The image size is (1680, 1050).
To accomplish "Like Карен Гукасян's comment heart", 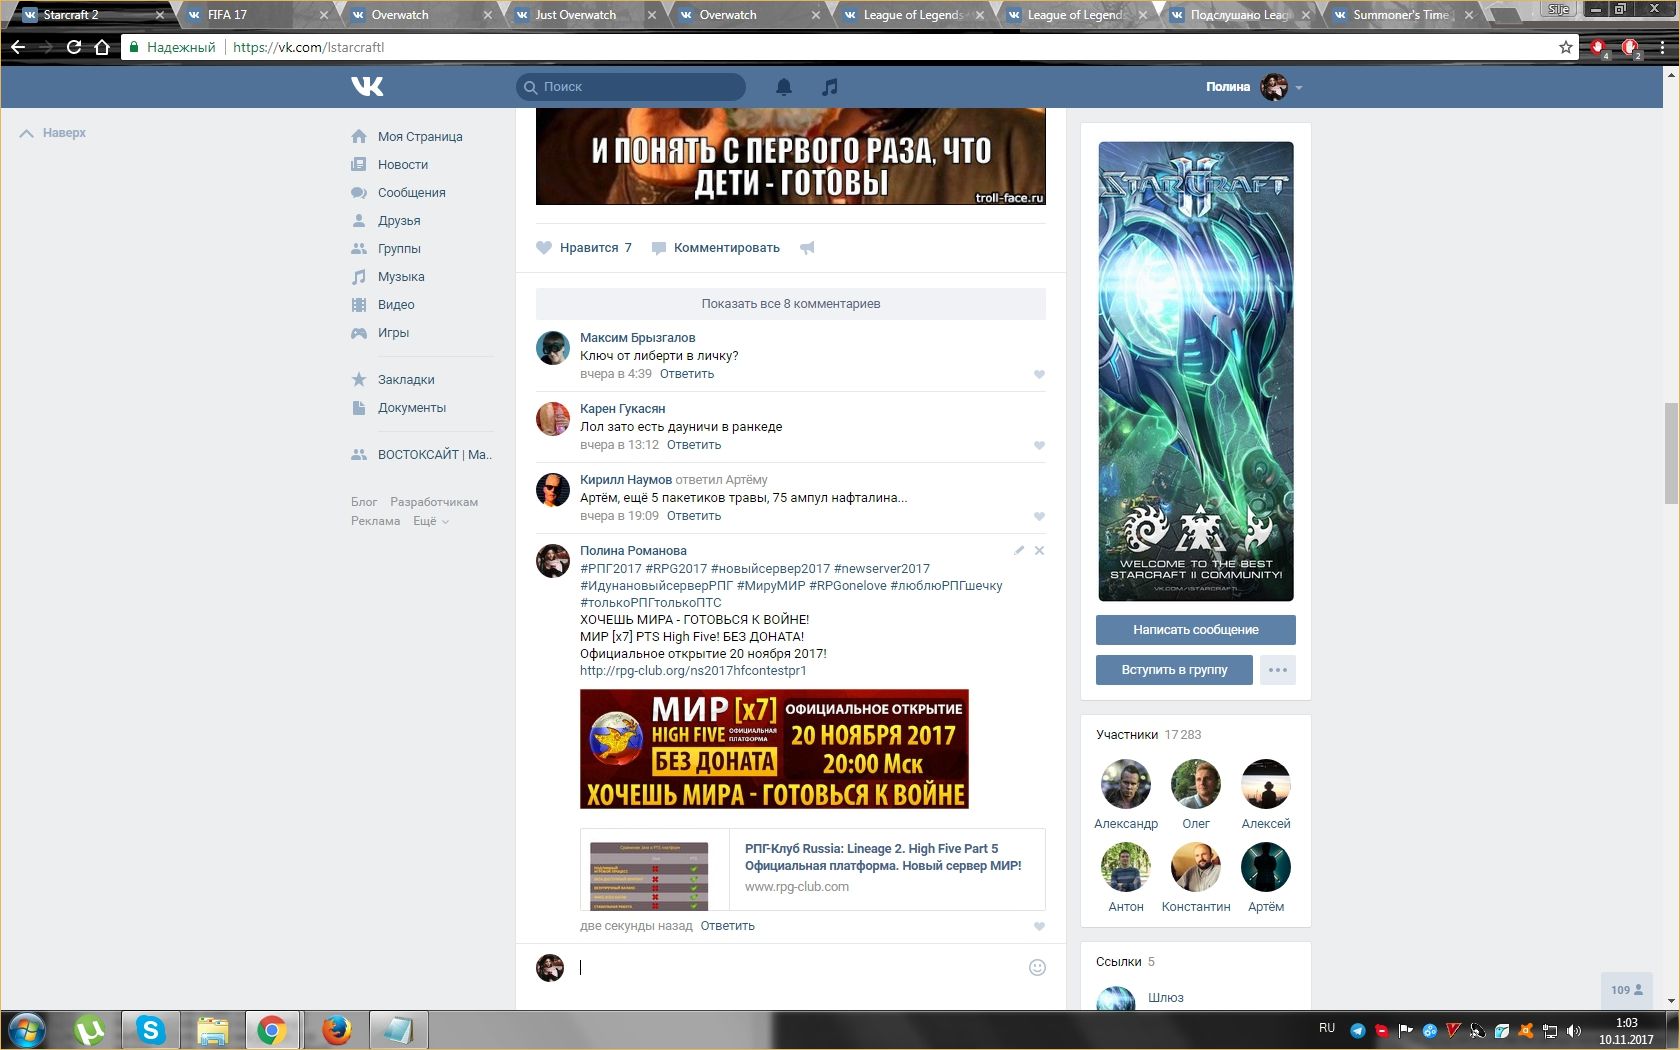I will click(x=1039, y=446).
